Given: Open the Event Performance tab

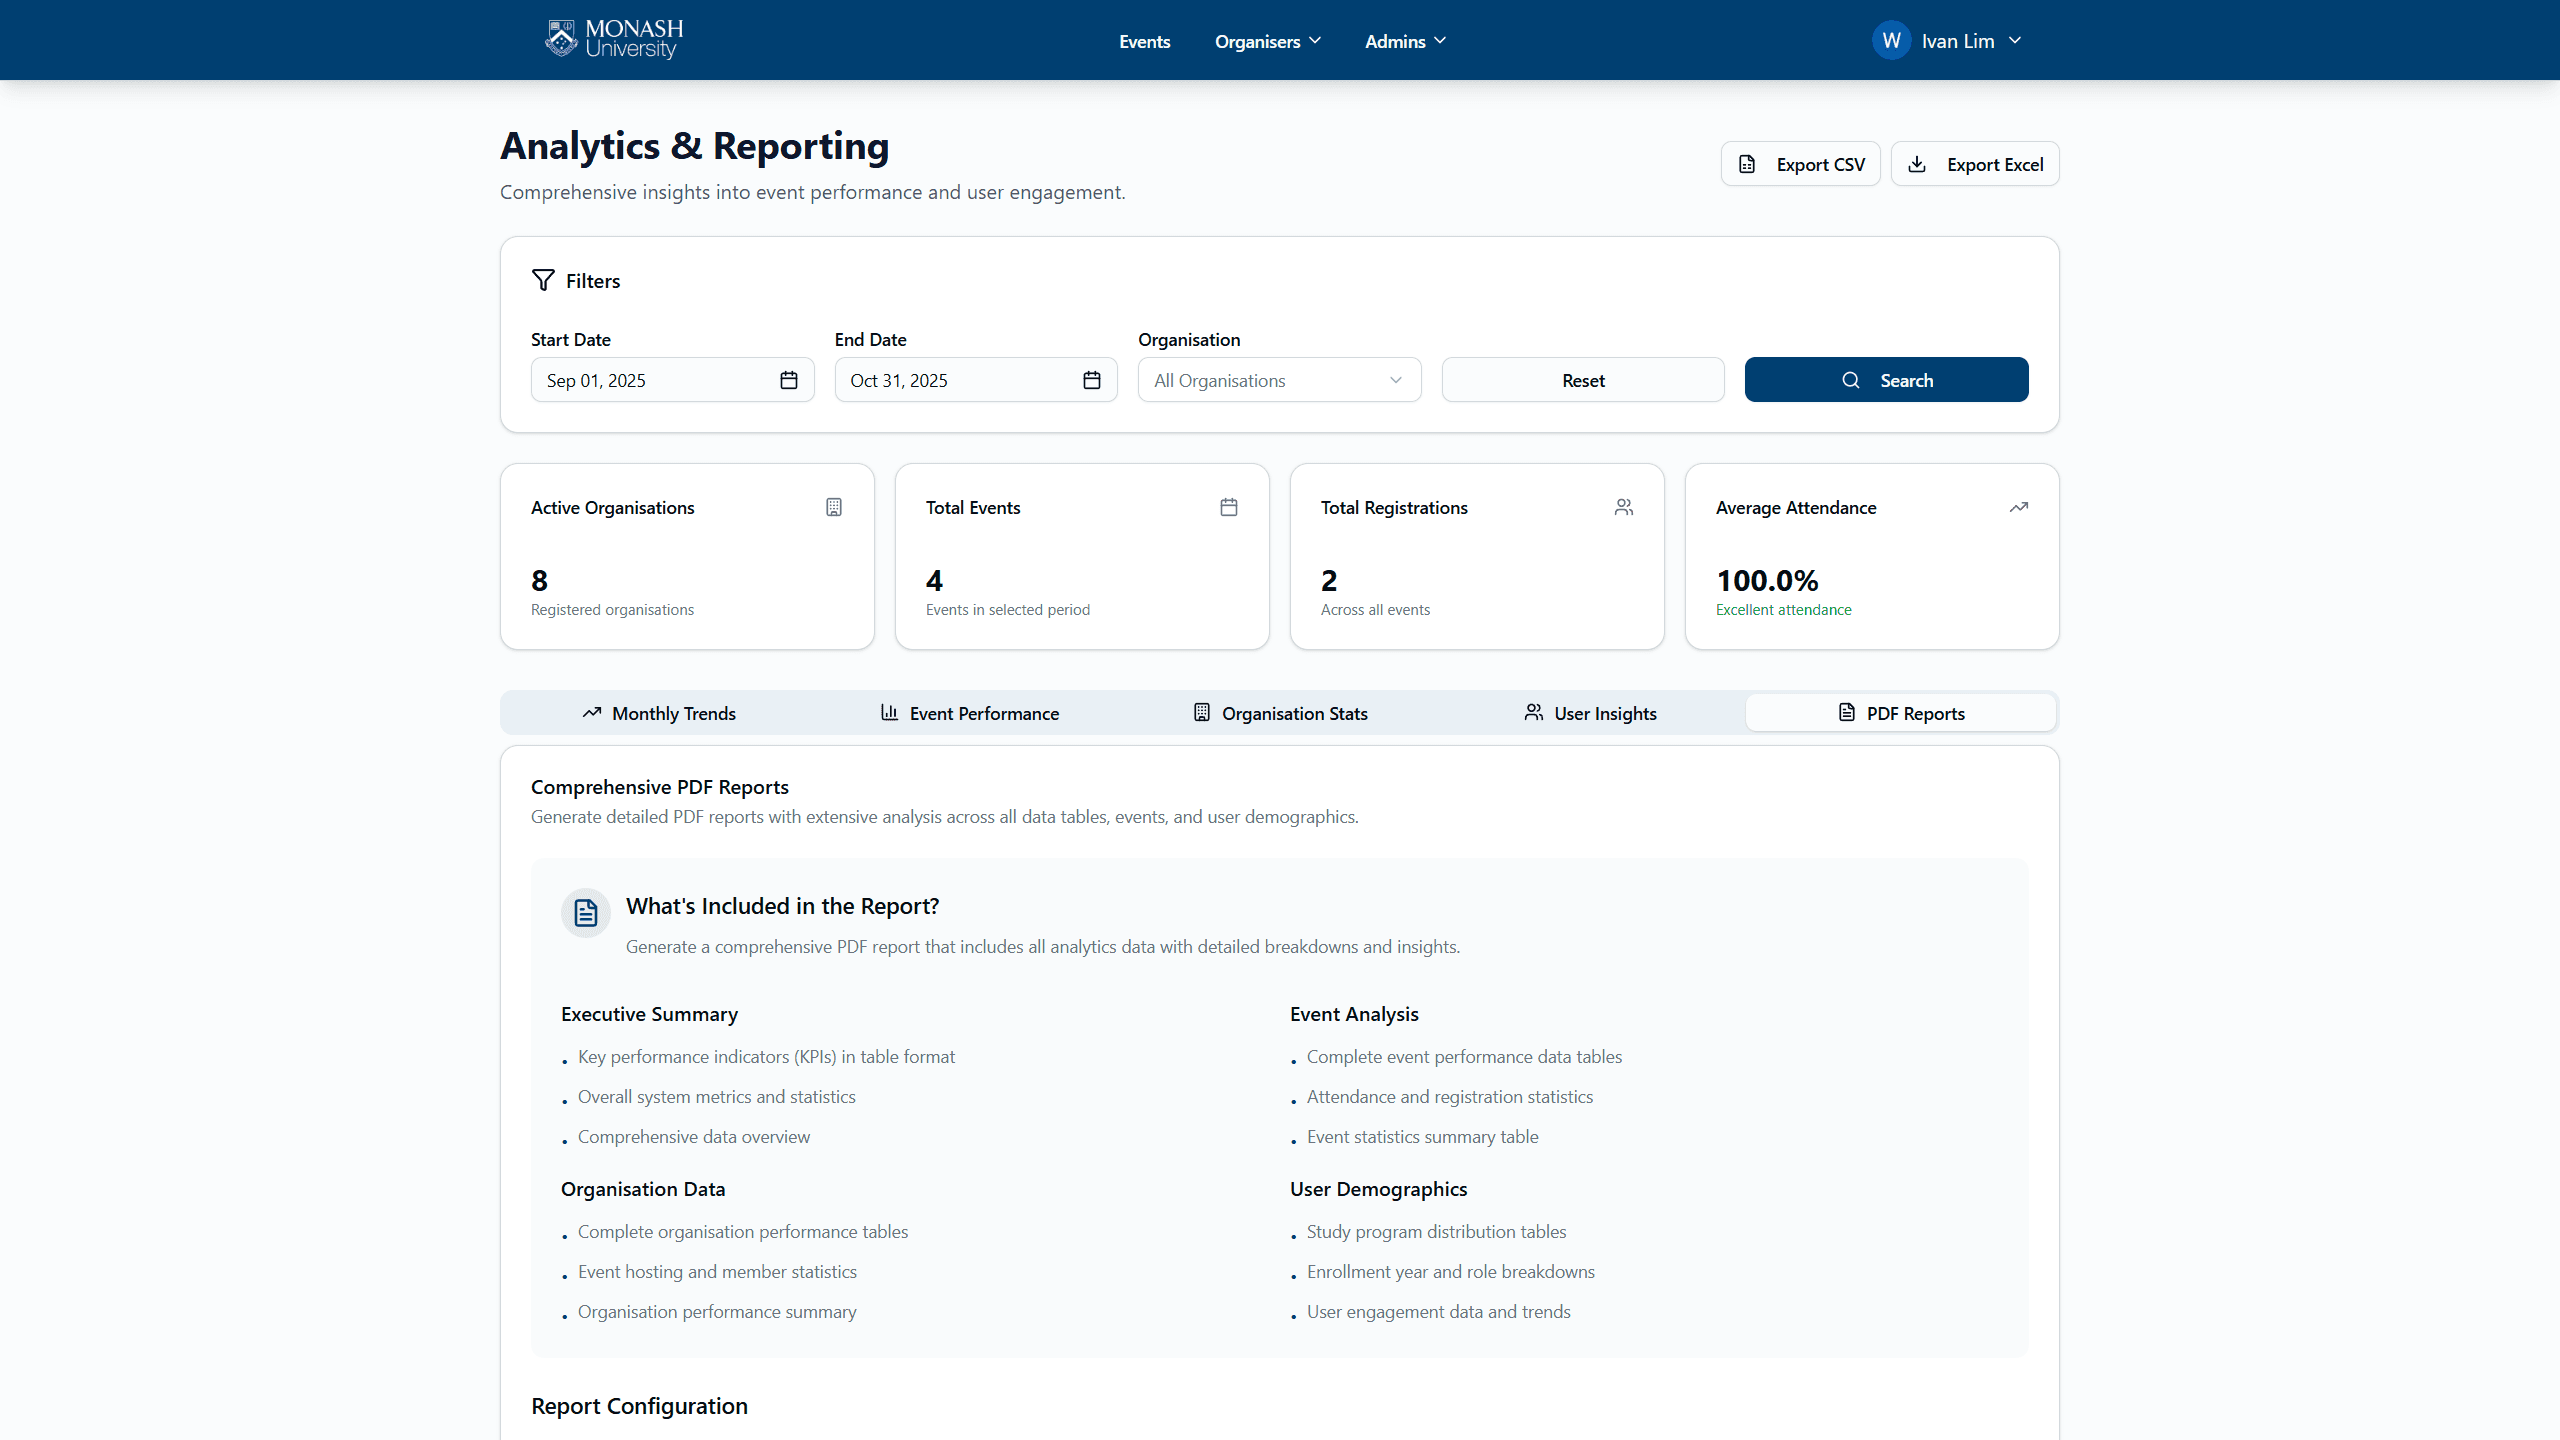Looking at the screenshot, I should tap(968, 713).
